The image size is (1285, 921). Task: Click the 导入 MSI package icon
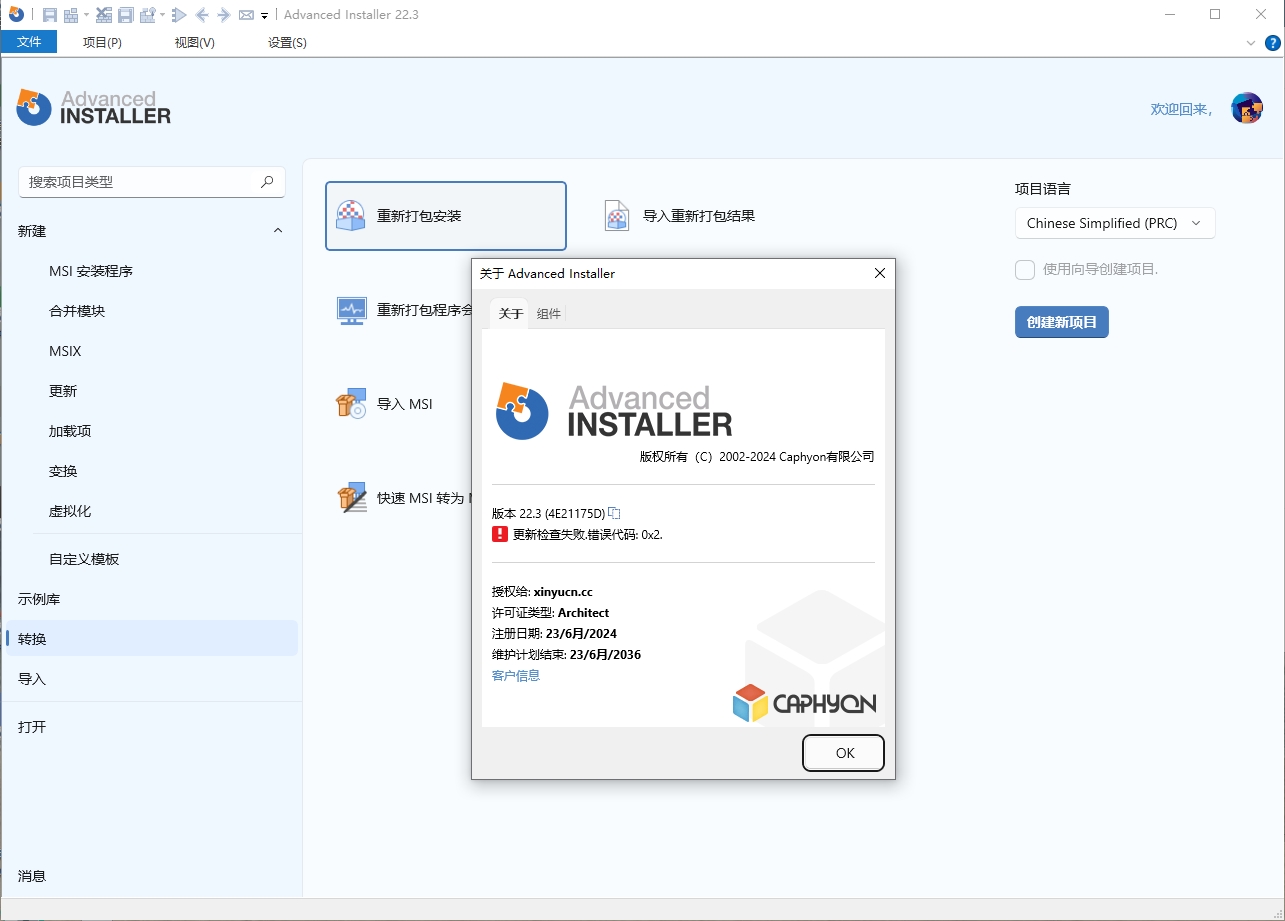point(351,404)
